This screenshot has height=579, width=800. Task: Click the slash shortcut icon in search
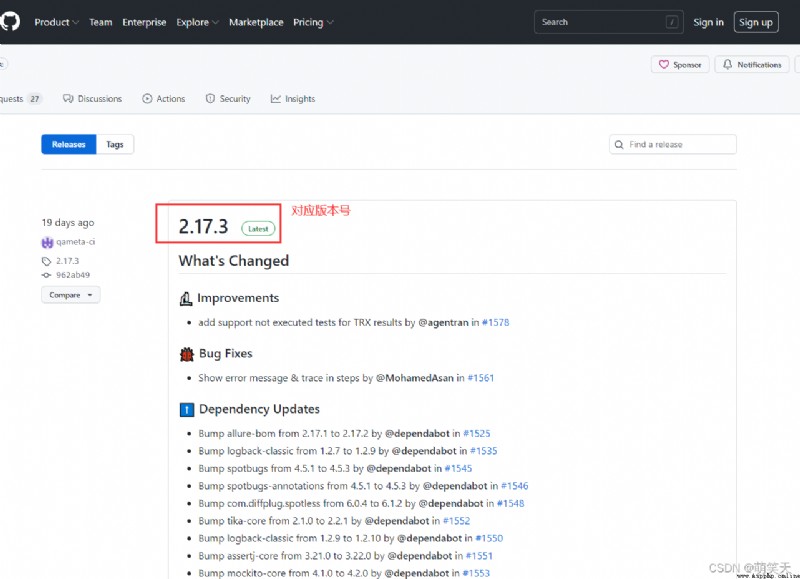pos(672,22)
